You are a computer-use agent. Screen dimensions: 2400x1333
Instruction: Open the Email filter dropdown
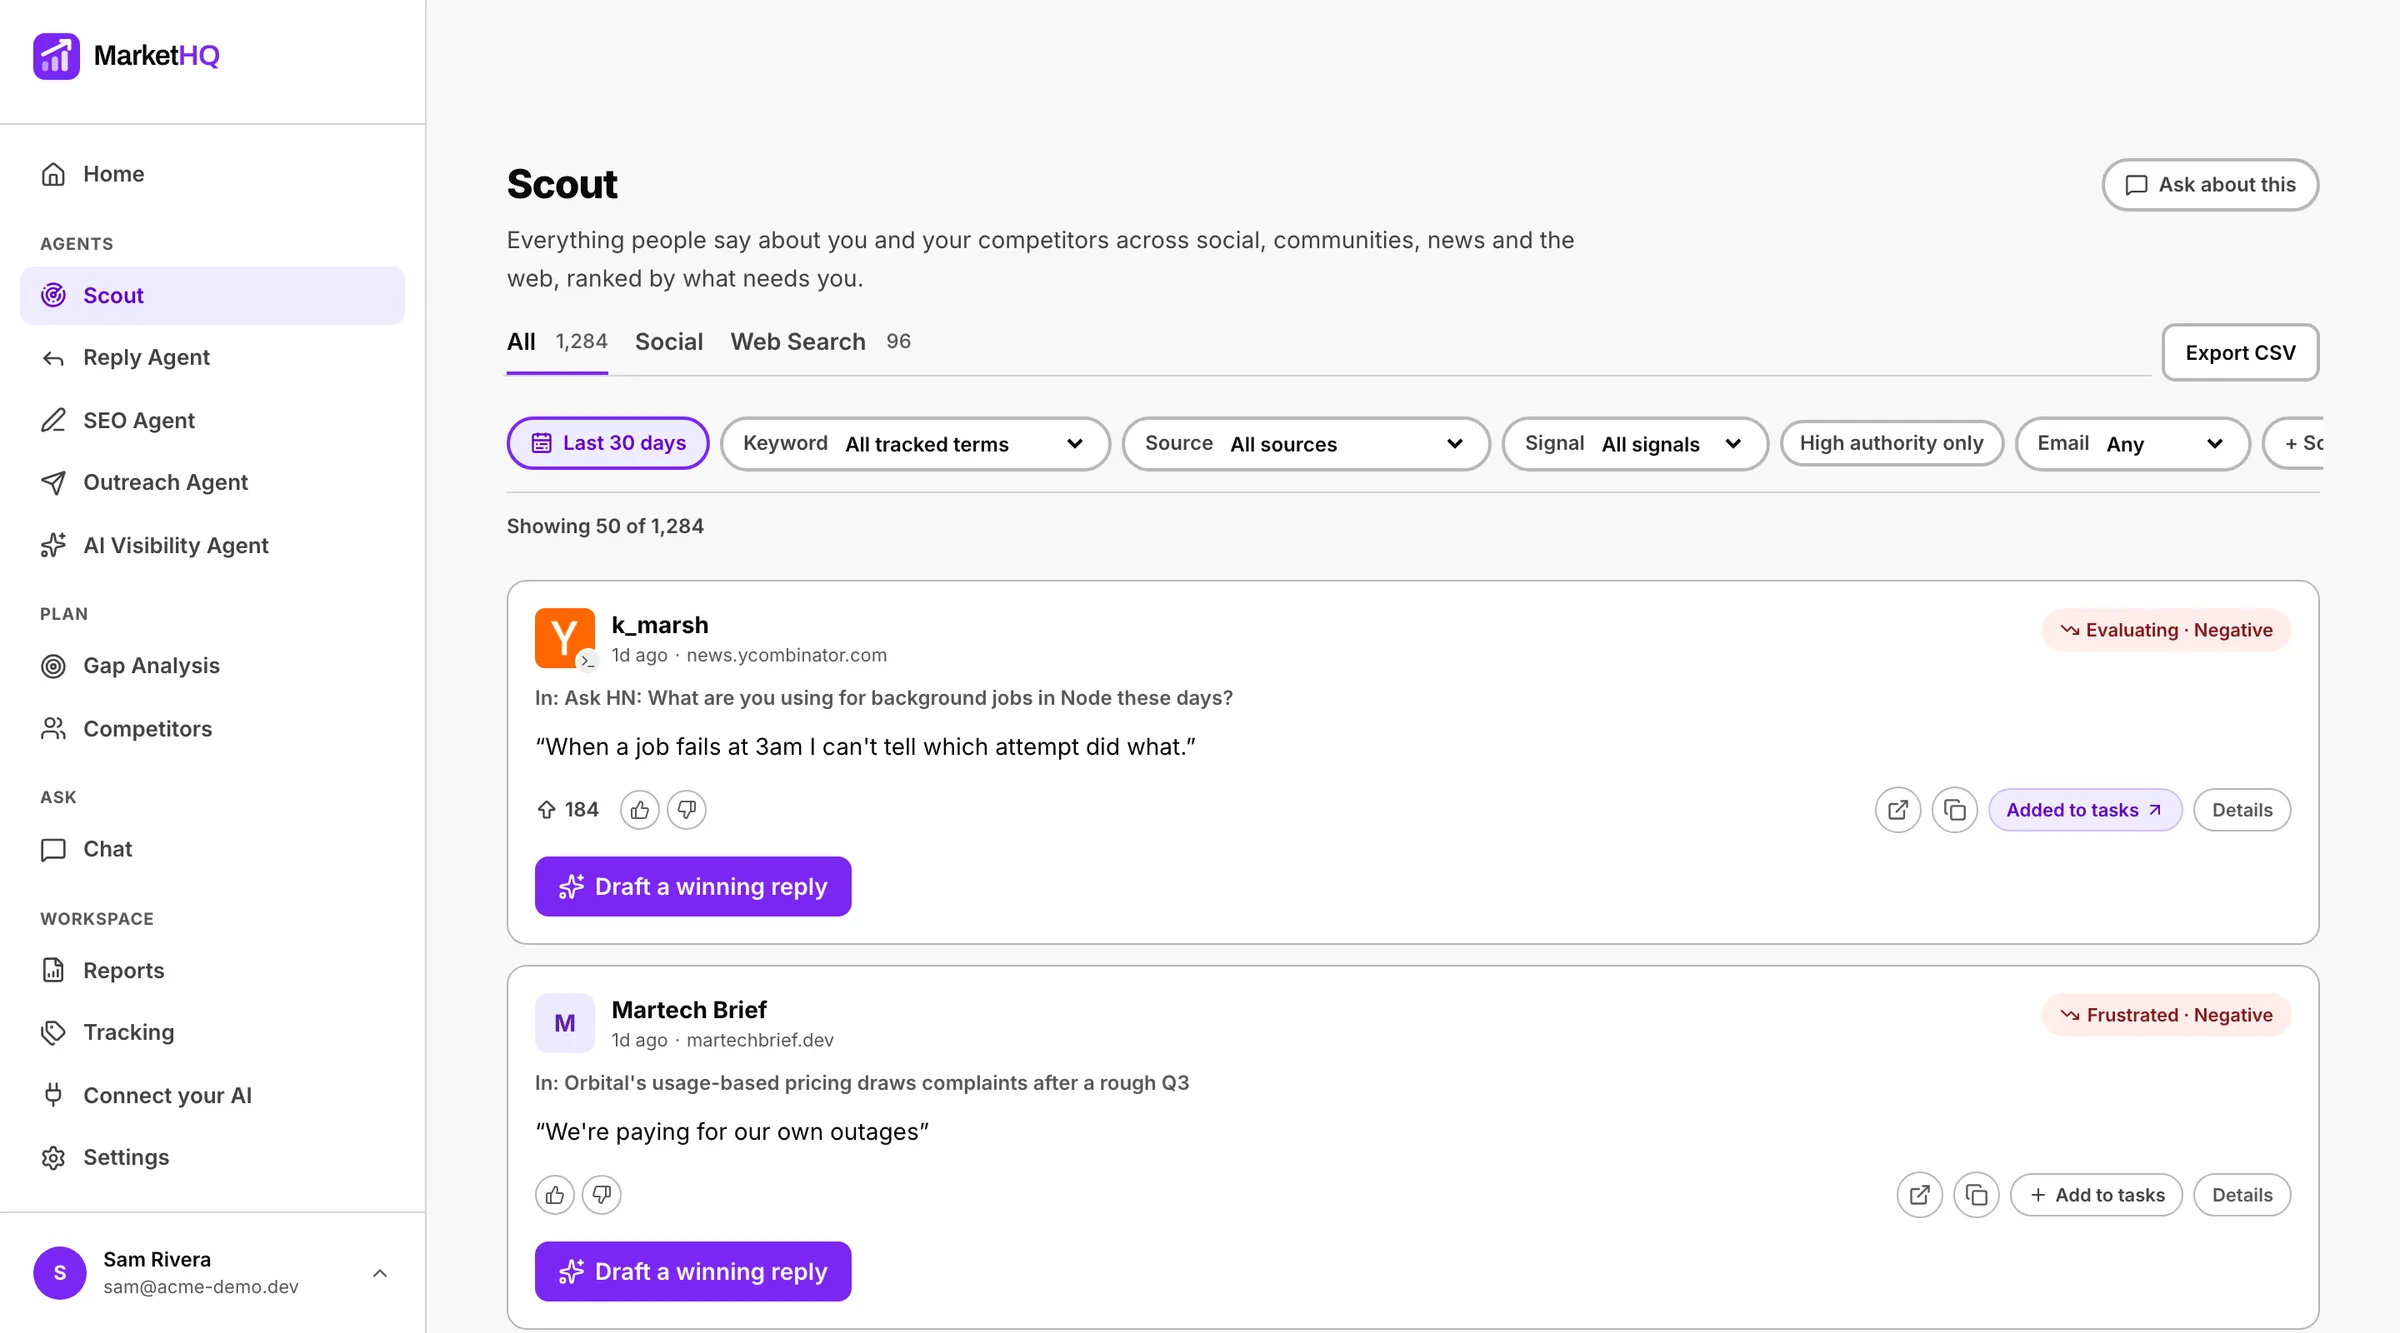pos(2132,443)
